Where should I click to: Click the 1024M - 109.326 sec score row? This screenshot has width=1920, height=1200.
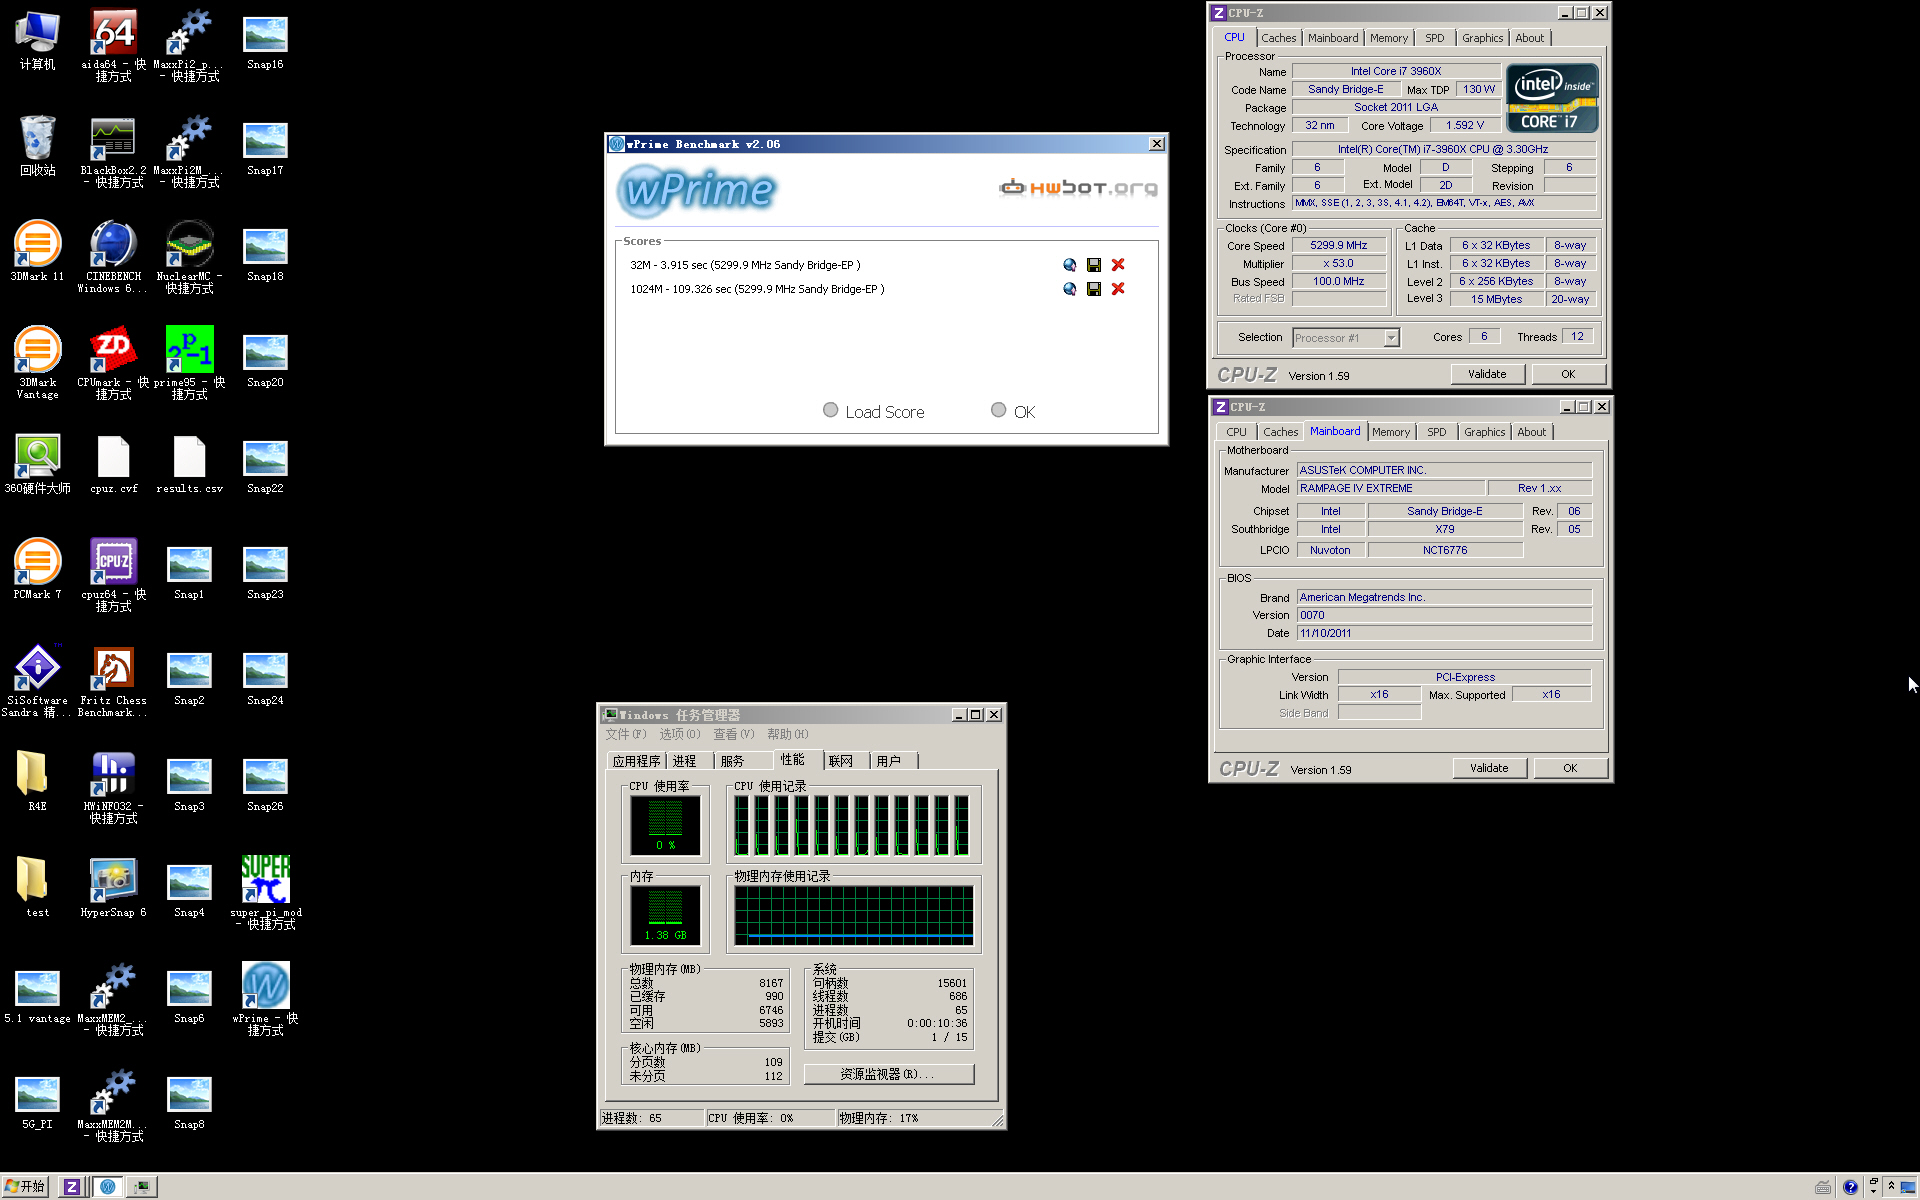[757, 289]
